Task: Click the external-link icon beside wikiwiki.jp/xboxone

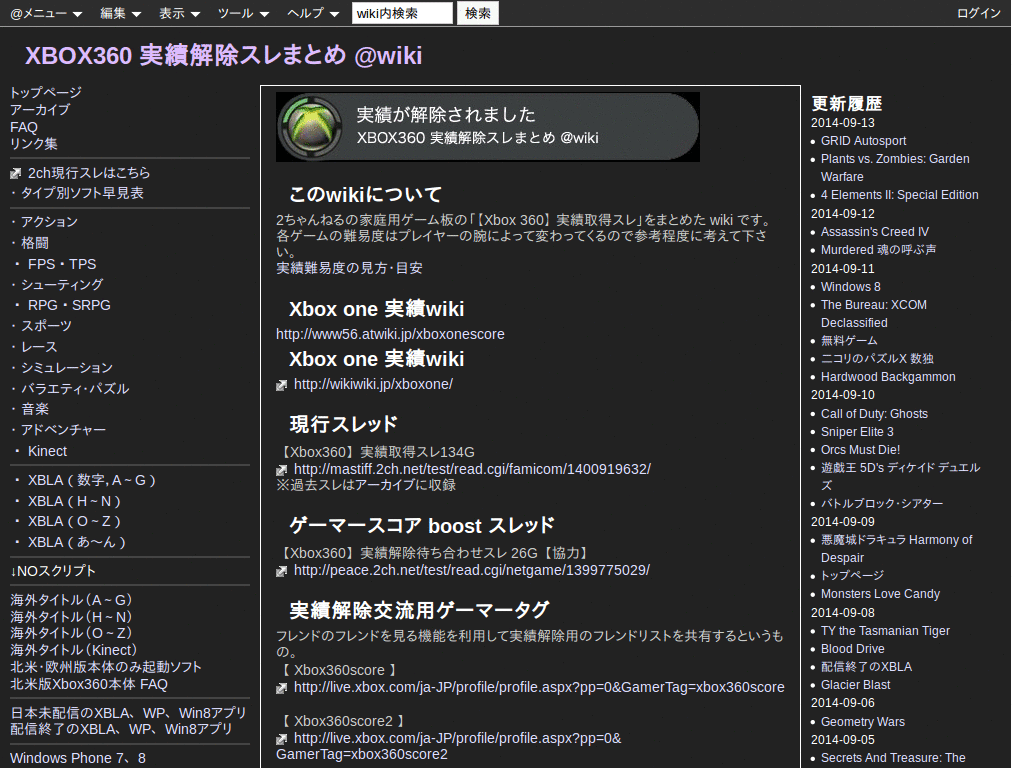Action: click(x=282, y=384)
